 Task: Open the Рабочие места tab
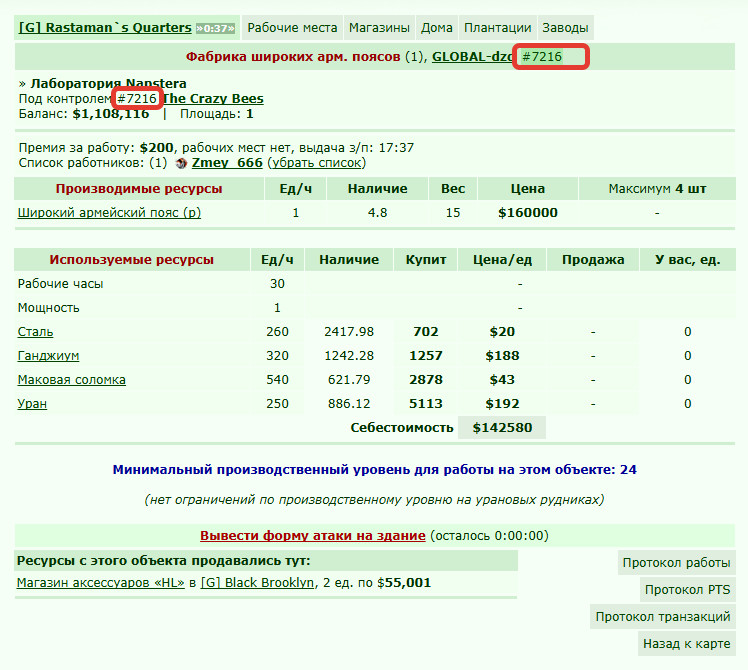(x=292, y=28)
